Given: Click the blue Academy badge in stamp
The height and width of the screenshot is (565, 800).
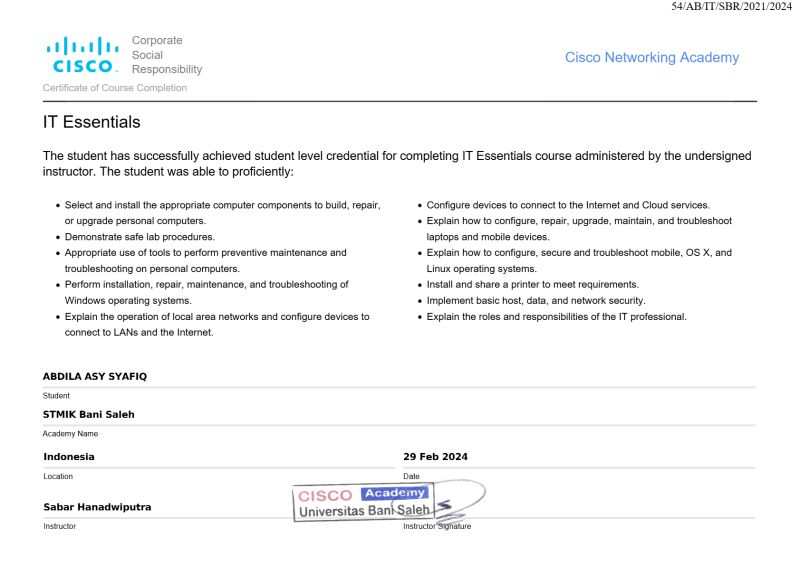Looking at the screenshot, I should [x=394, y=493].
